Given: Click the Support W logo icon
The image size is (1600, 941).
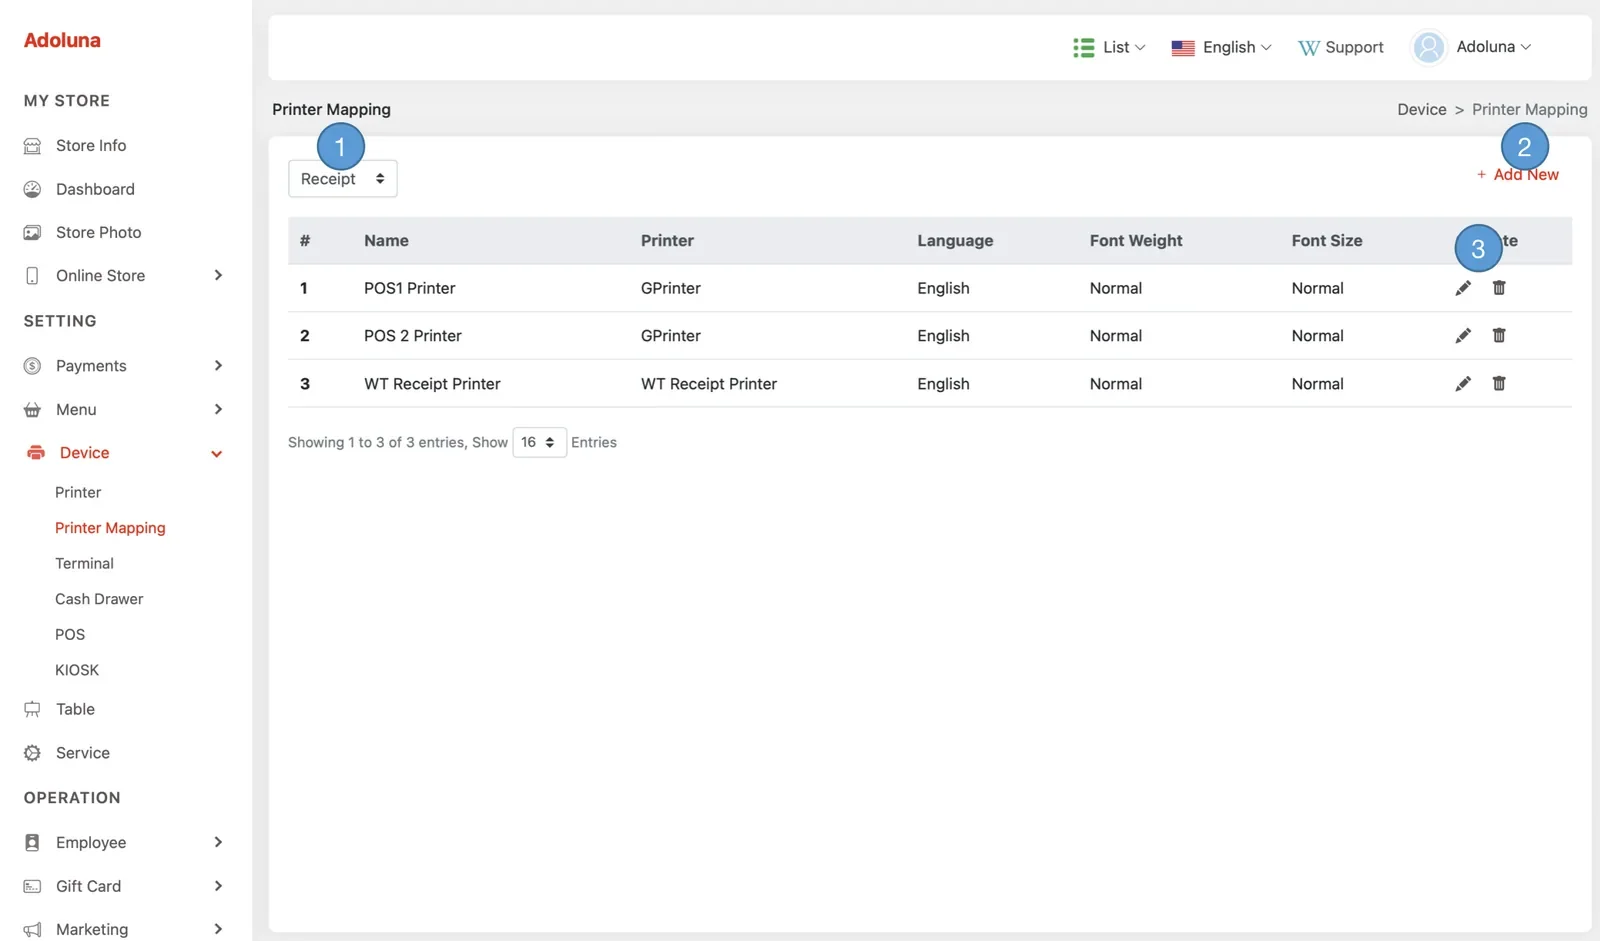Looking at the screenshot, I should coord(1308,48).
